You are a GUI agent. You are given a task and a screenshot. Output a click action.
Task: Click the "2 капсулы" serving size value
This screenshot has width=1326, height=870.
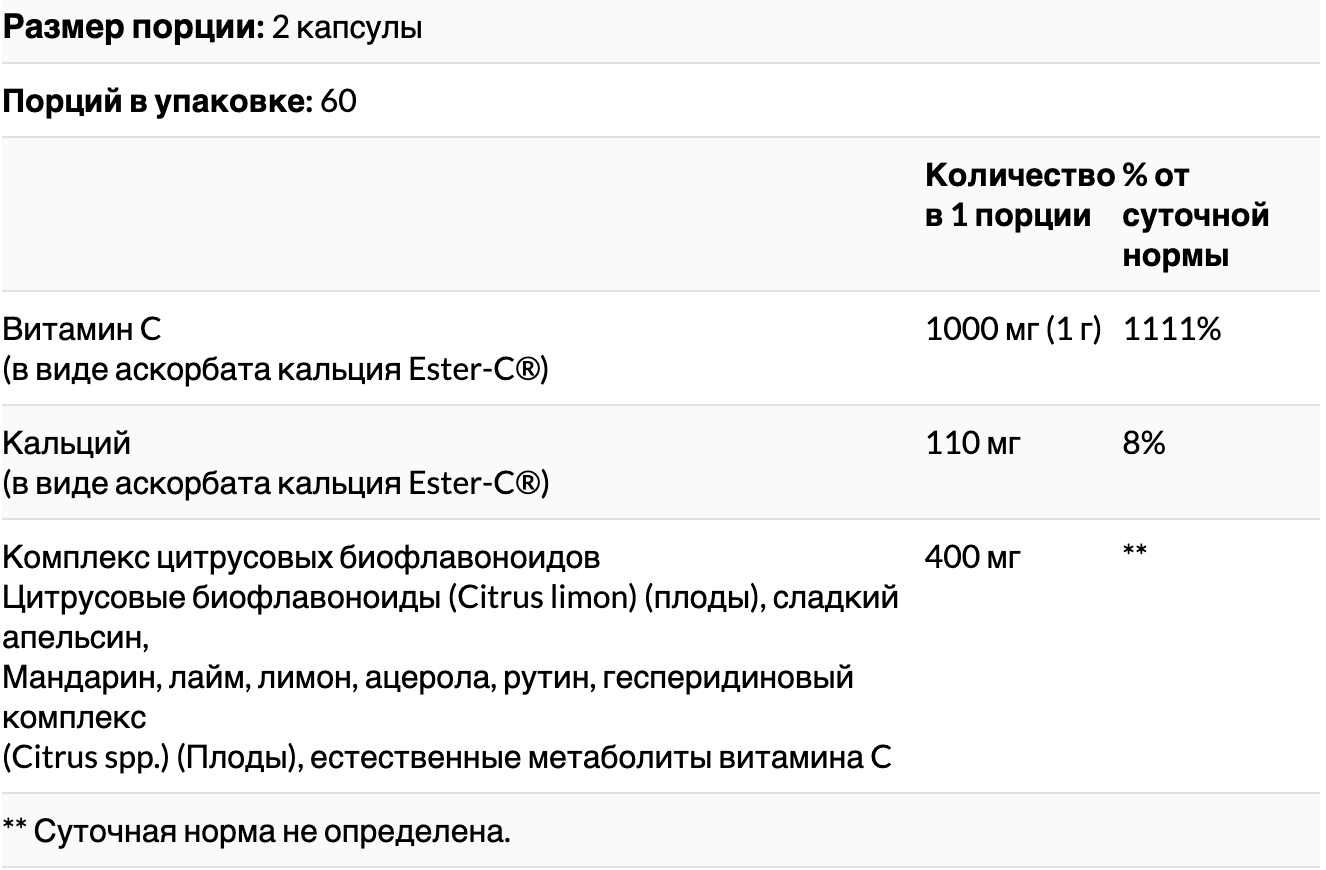click(x=346, y=27)
